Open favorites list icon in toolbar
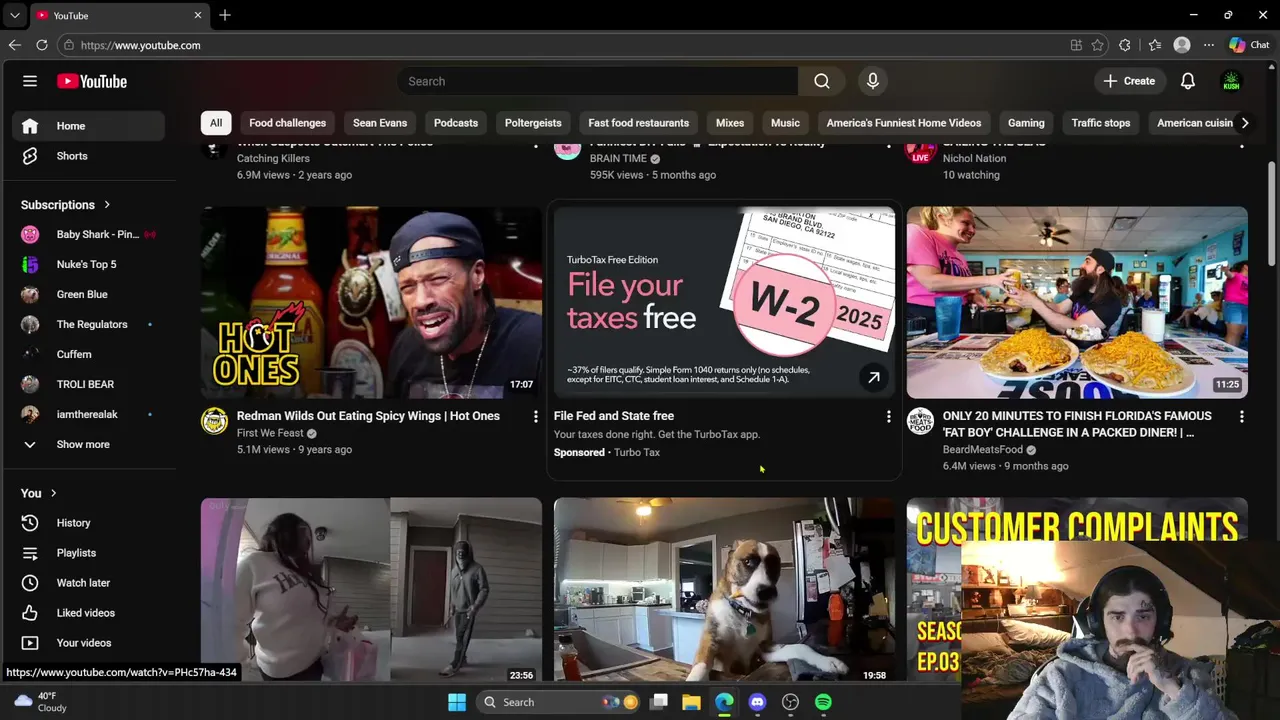1280x720 pixels. pyautogui.click(x=1155, y=45)
